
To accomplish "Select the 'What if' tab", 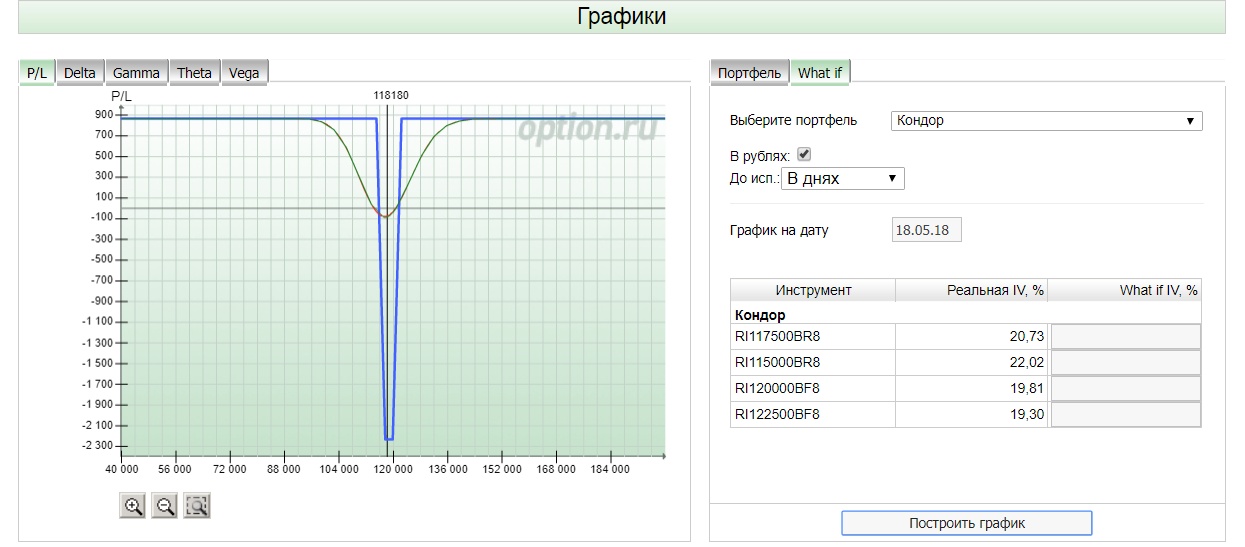I will 820,72.
